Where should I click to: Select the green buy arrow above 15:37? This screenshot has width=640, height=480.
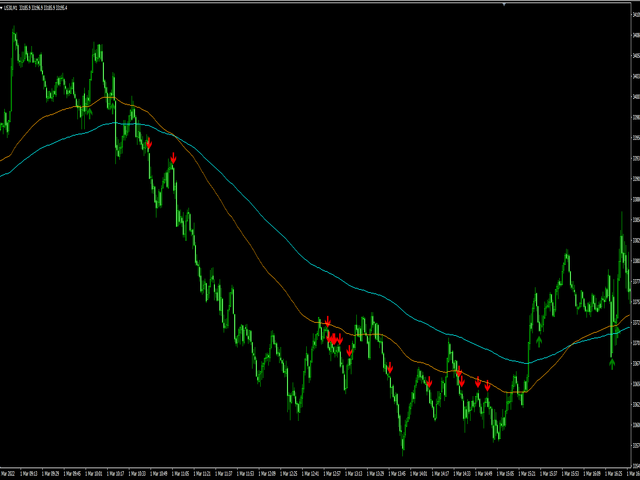539,341
